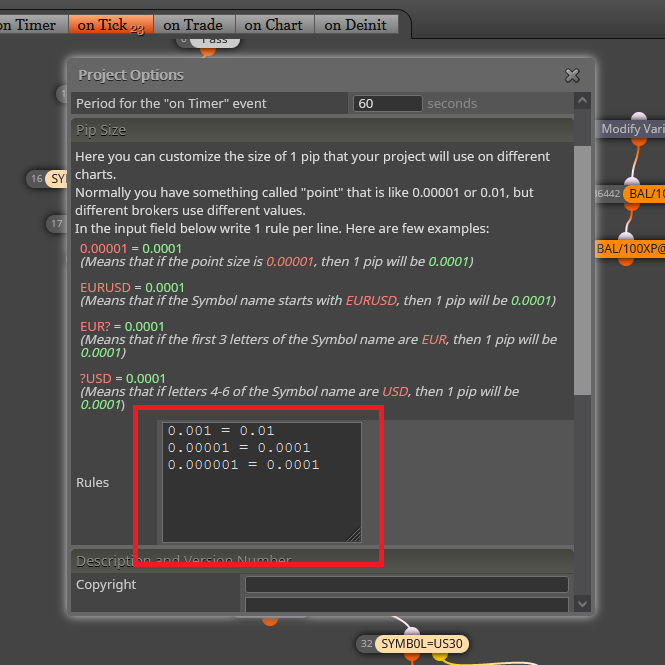Click the dialog vertical scrollbar thumb
665x665 pixels.
(x=582, y=271)
